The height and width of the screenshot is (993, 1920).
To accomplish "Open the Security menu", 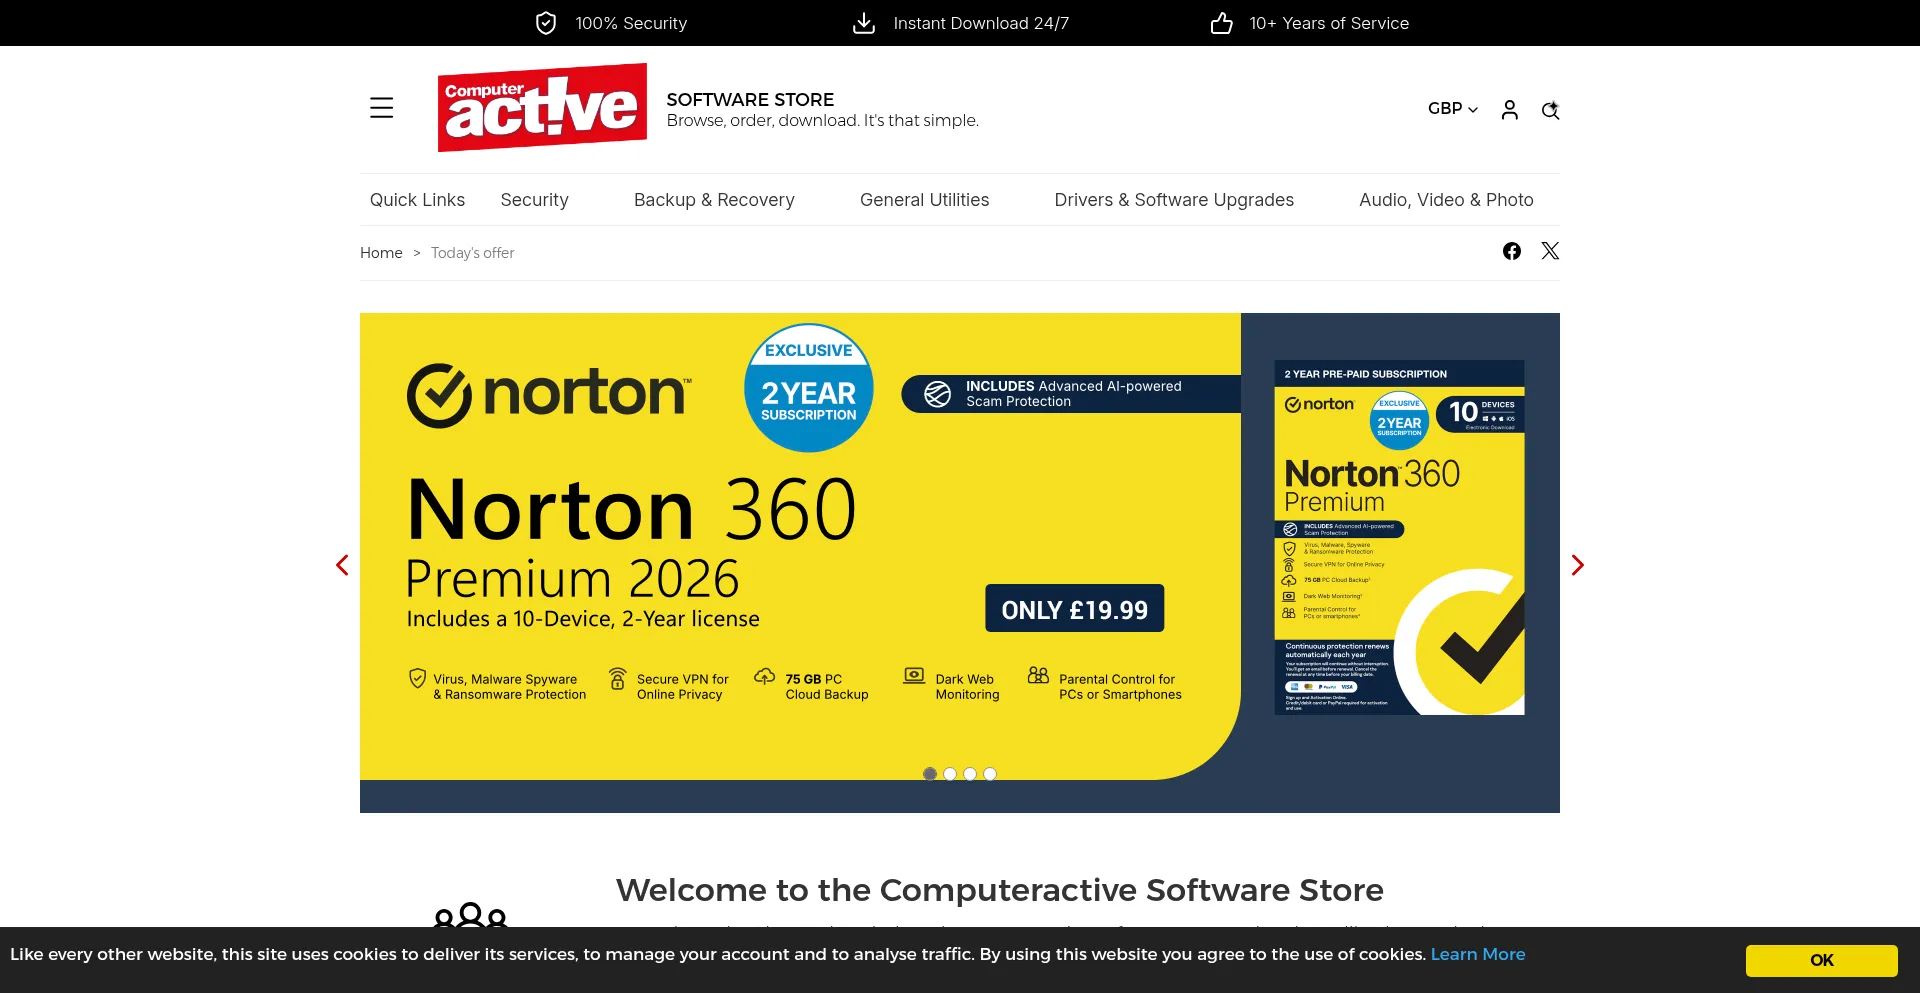I will 534,200.
